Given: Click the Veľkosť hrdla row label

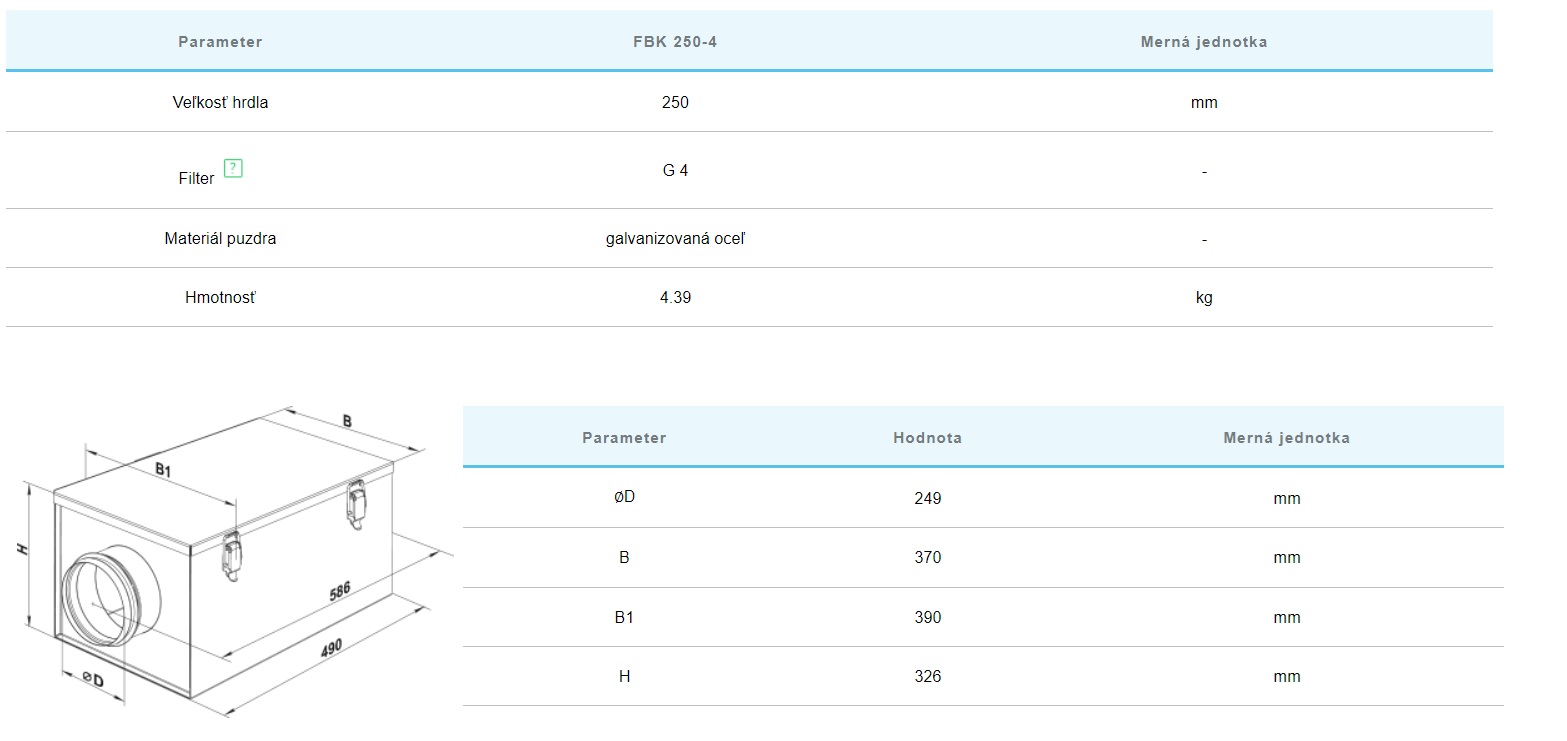Looking at the screenshot, I should click(x=220, y=102).
